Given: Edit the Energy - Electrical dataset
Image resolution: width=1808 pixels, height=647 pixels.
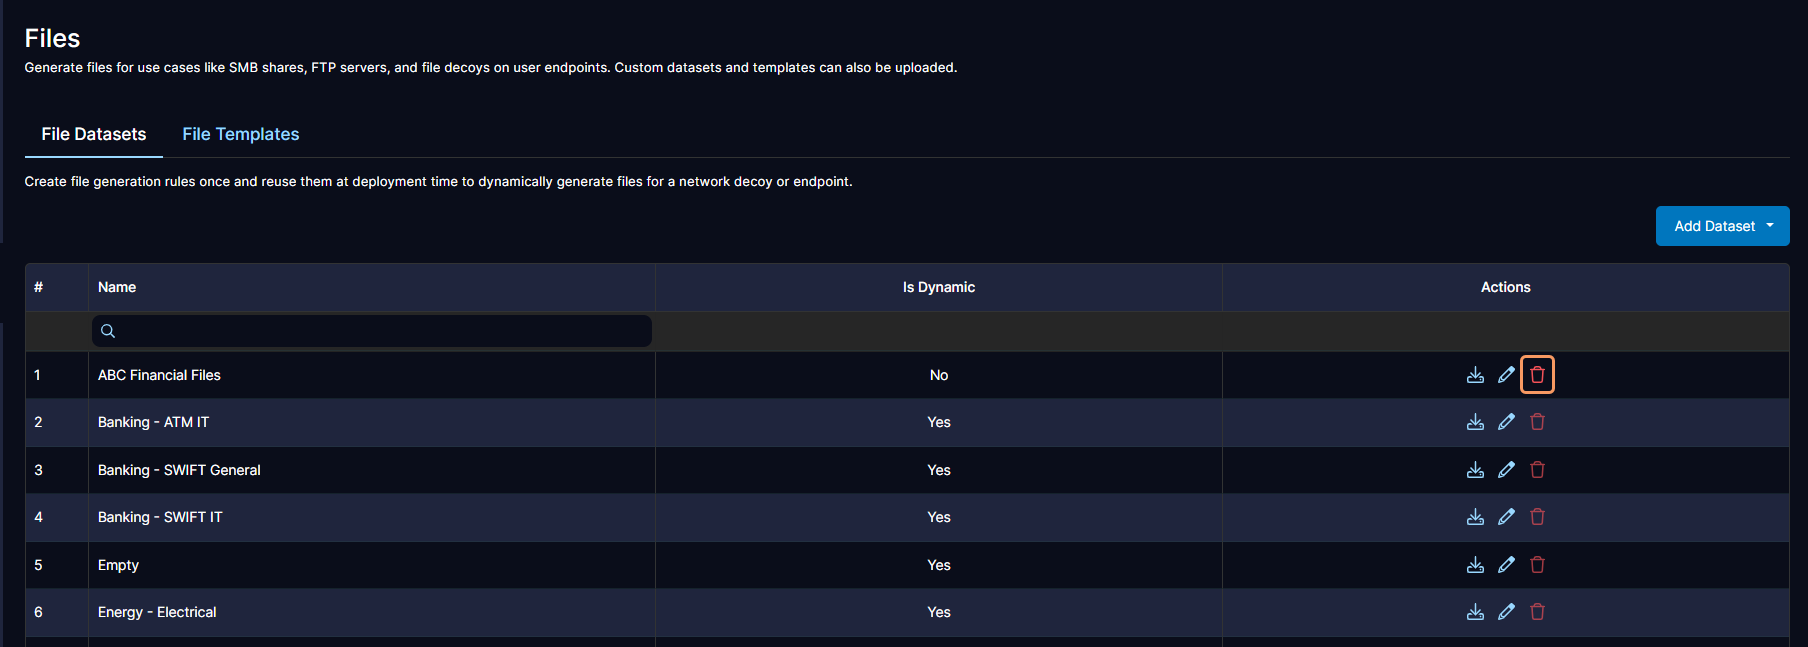Looking at the screenshot, I should (x=1506, y=612).
